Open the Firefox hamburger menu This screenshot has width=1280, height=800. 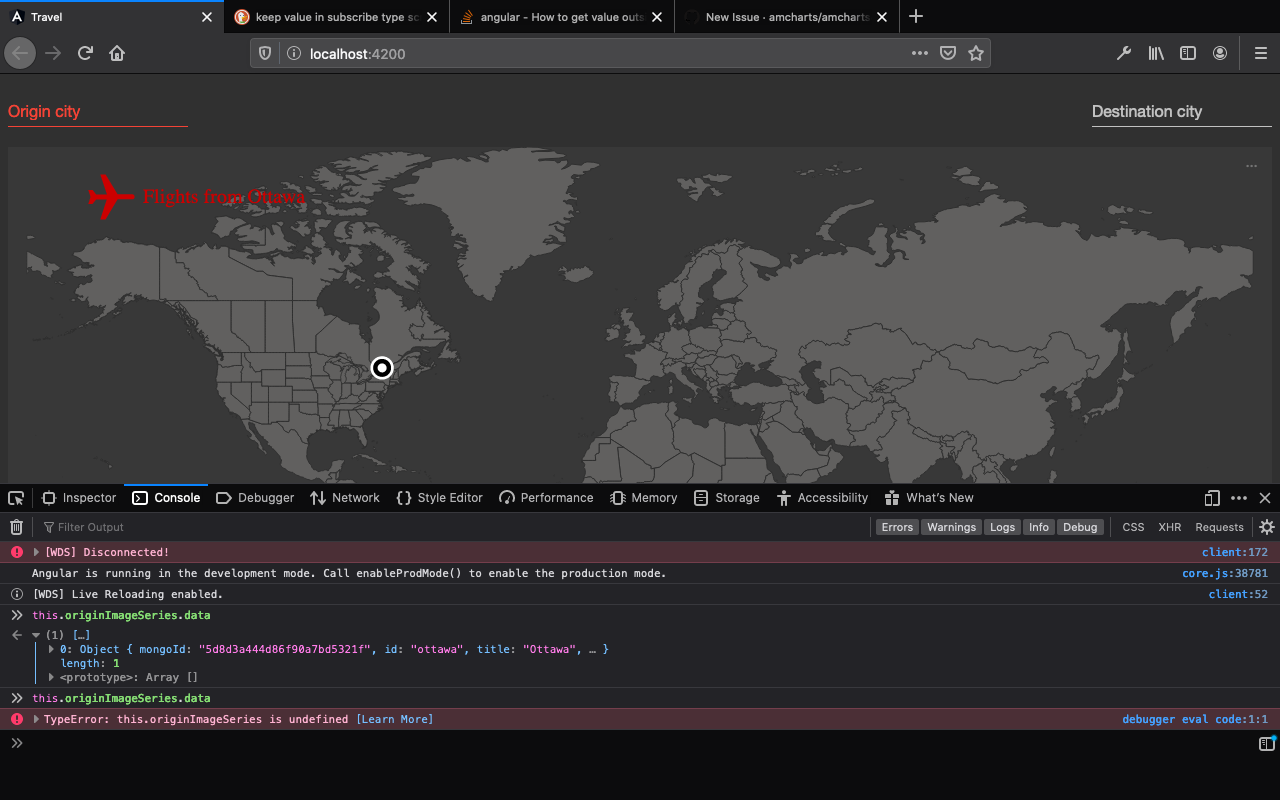click(1261, 53)
